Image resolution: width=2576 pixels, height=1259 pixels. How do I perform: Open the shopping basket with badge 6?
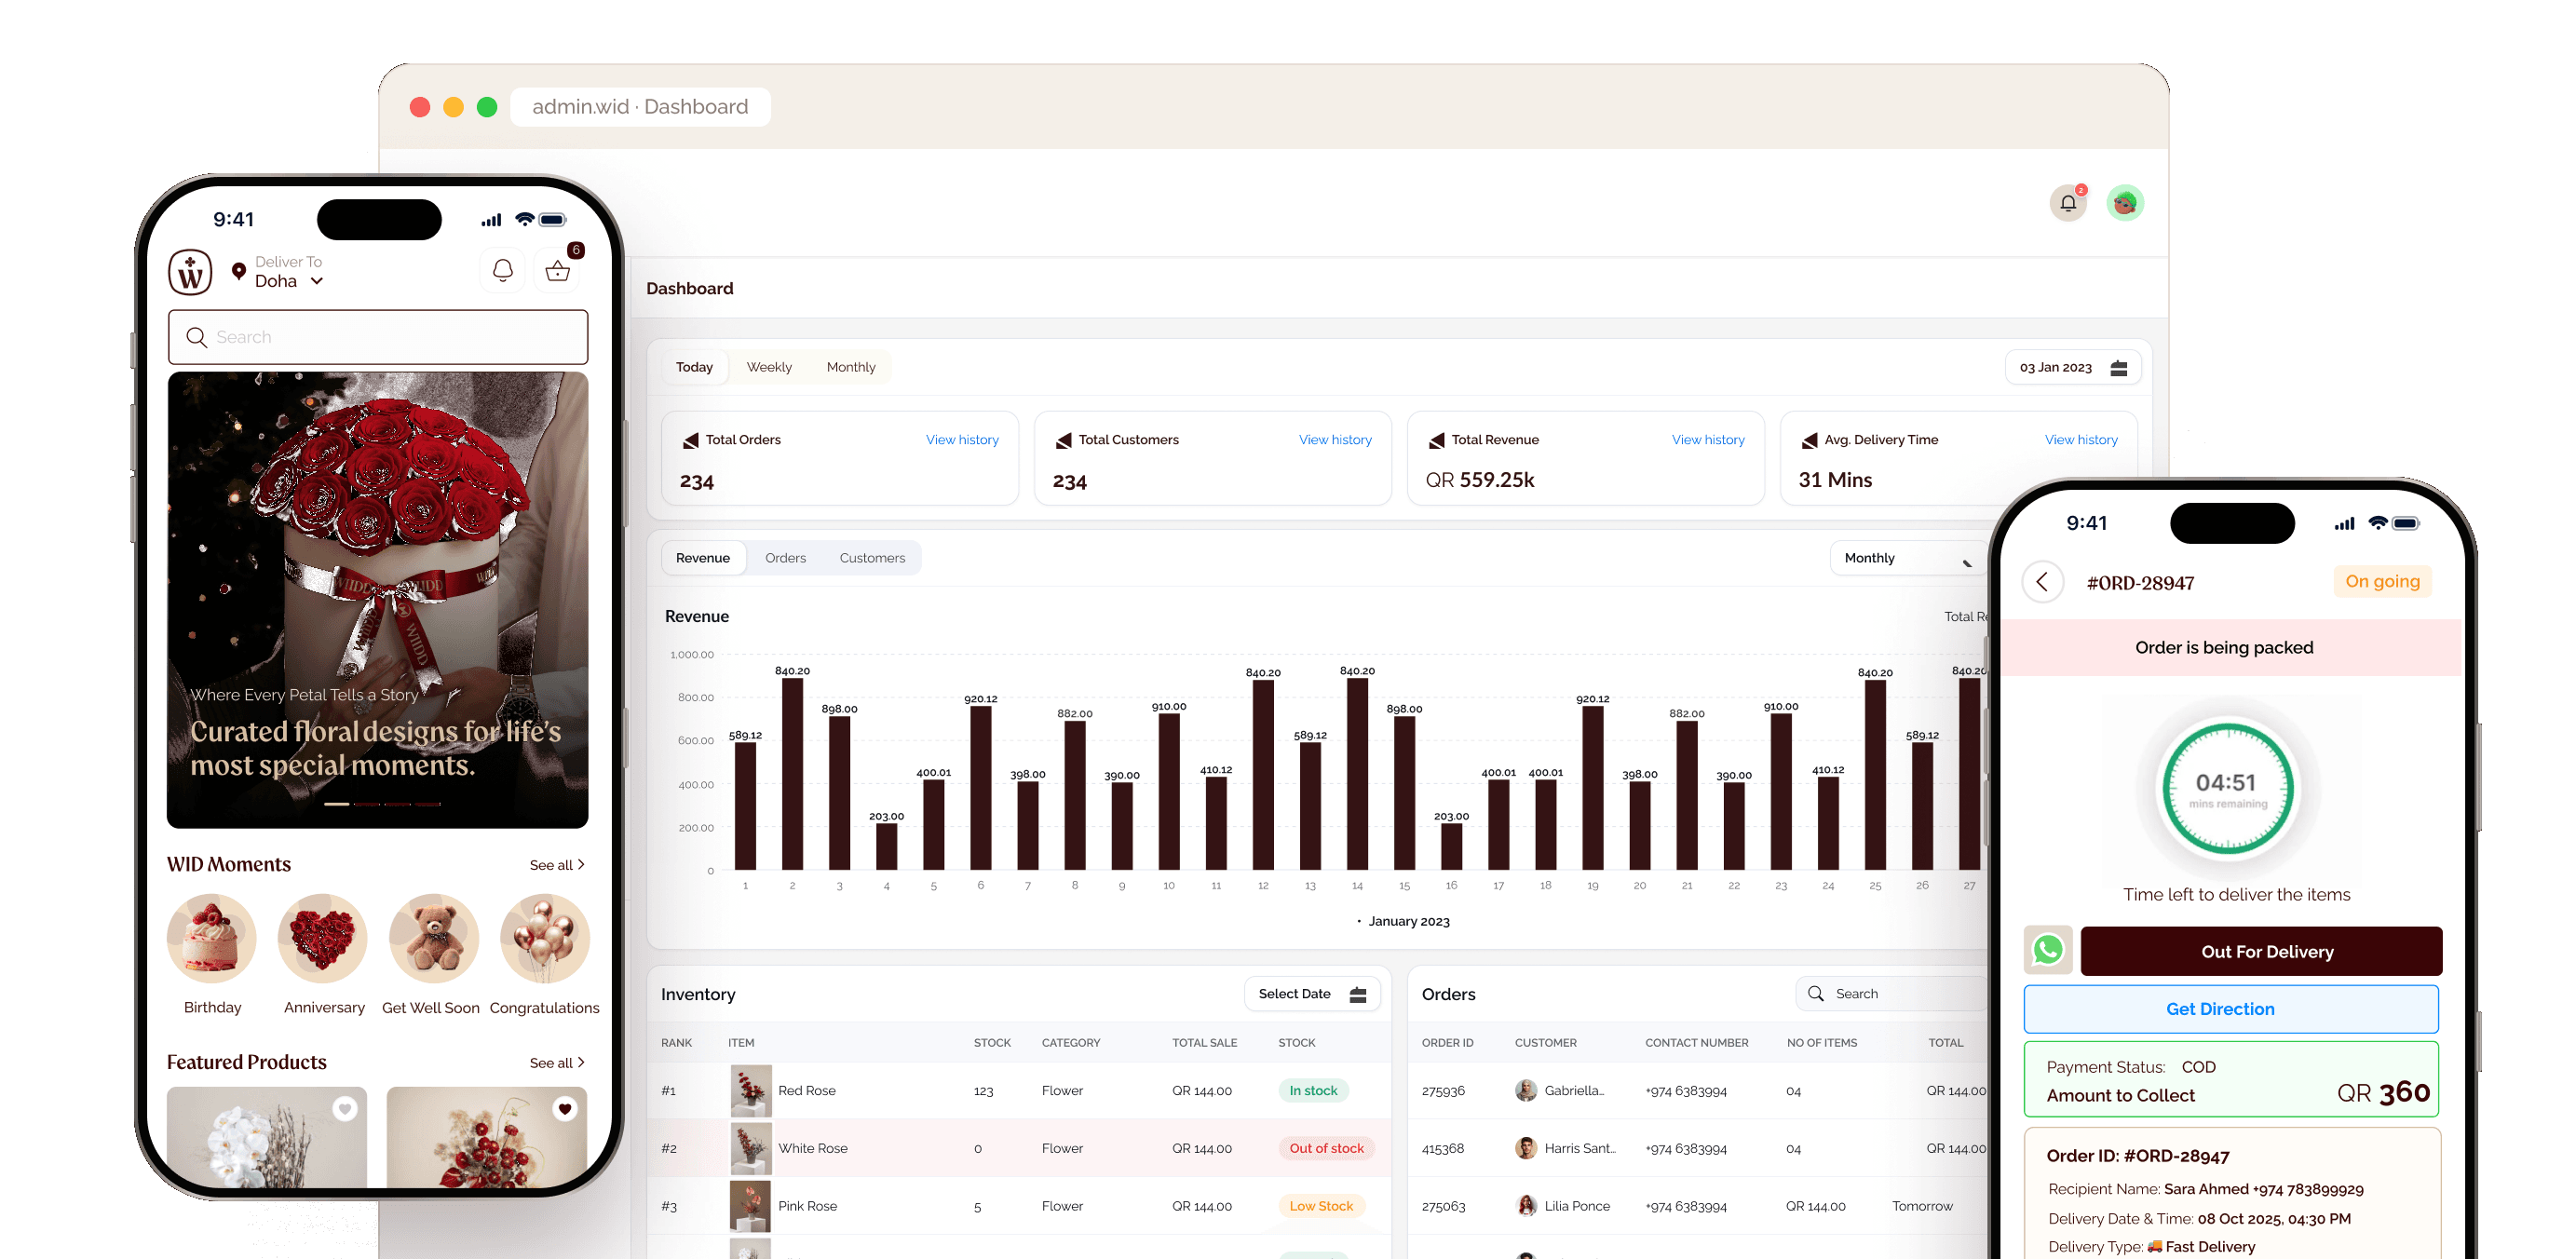pos(558,270)
